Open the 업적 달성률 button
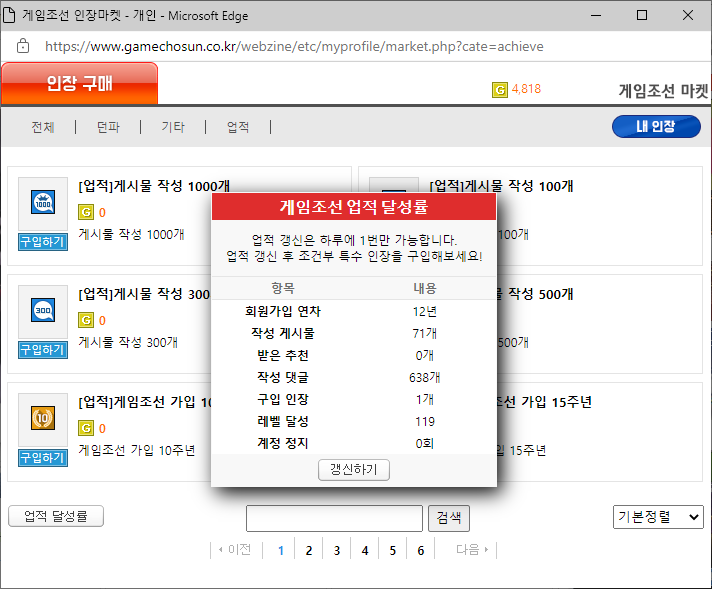Viewport: 712px width, 589px height. pyautogui.click(x=56, y=516)
